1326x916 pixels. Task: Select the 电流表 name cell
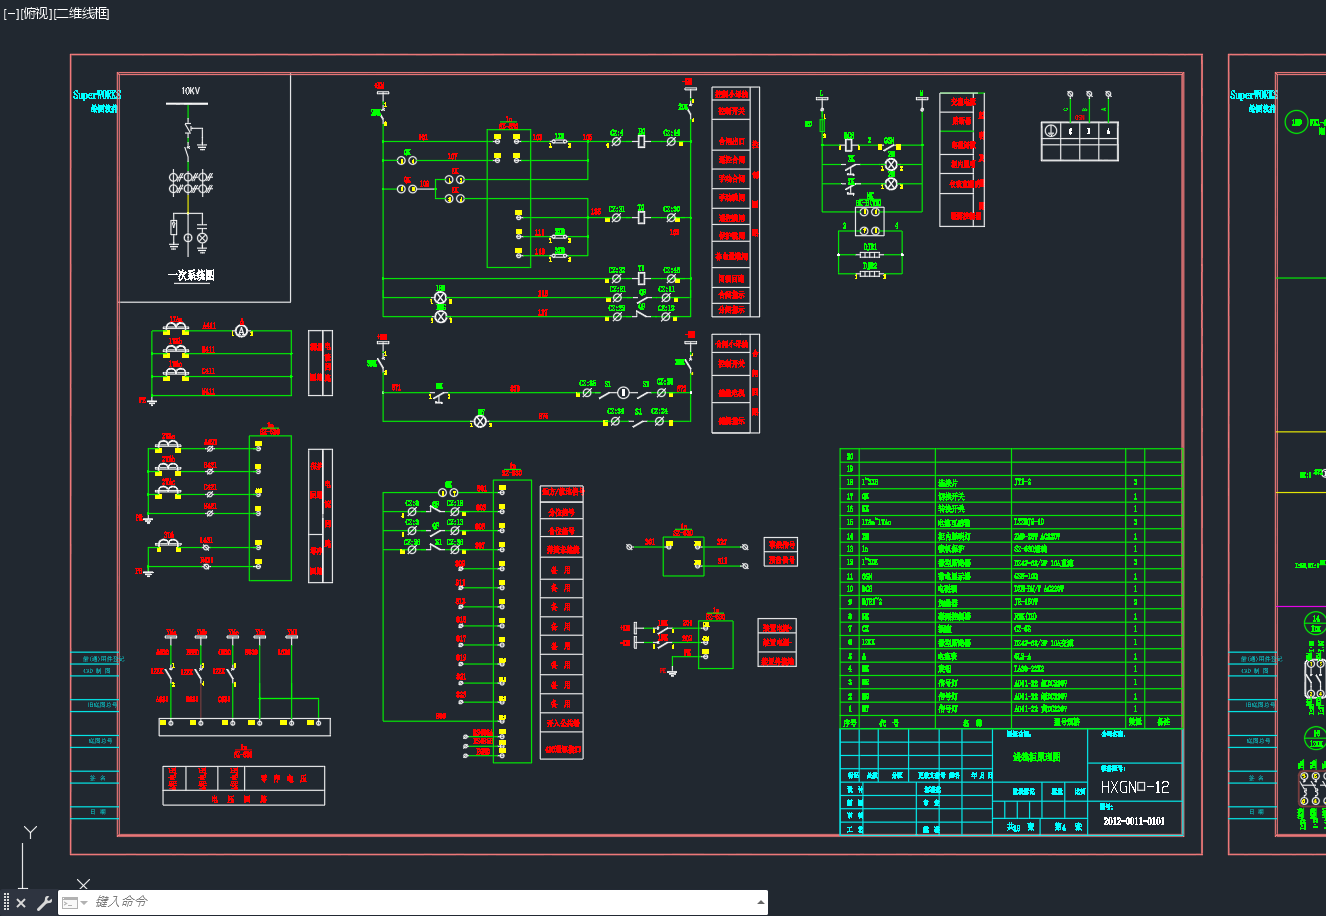[973, 656]
